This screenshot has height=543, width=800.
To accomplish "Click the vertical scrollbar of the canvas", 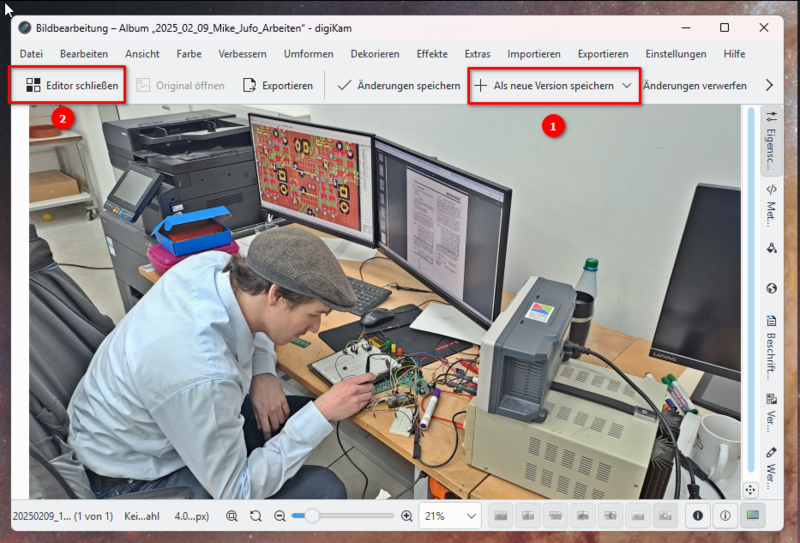I will click(x=750, y=291).
